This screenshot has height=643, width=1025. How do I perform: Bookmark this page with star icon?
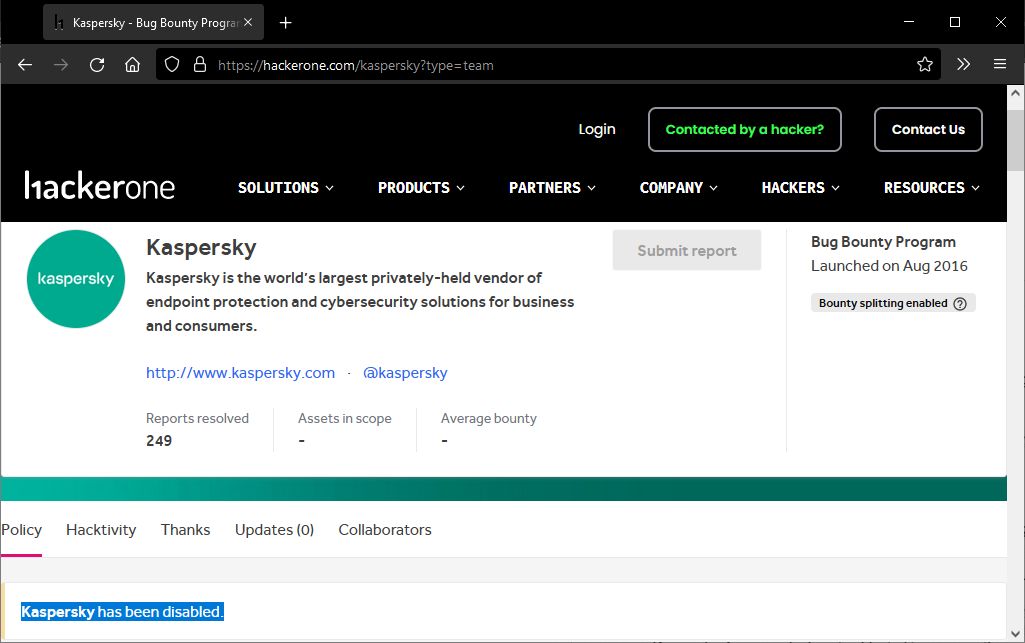pos(924,65)
